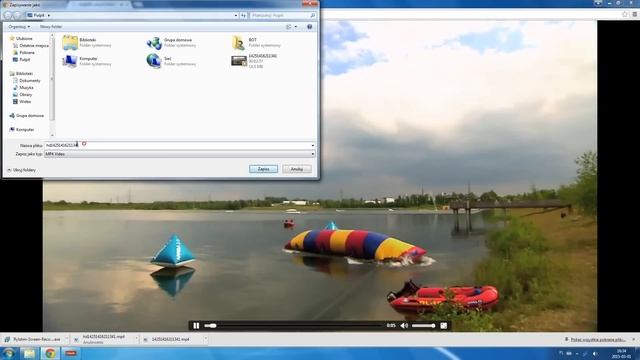Collapse folders with Ukryj foldery

coord(21,170)
